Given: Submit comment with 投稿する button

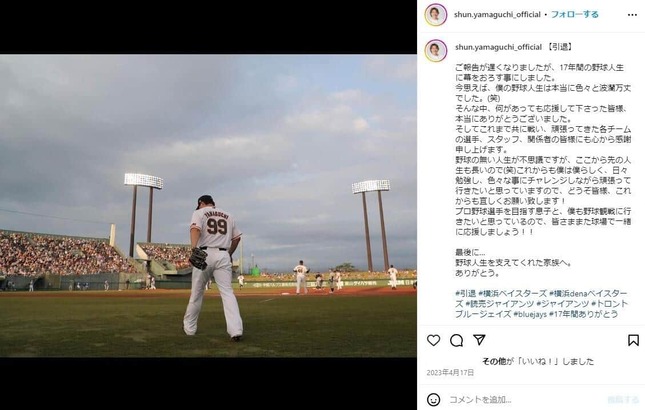Looking at the screenshot, I should tap(623, 400).
